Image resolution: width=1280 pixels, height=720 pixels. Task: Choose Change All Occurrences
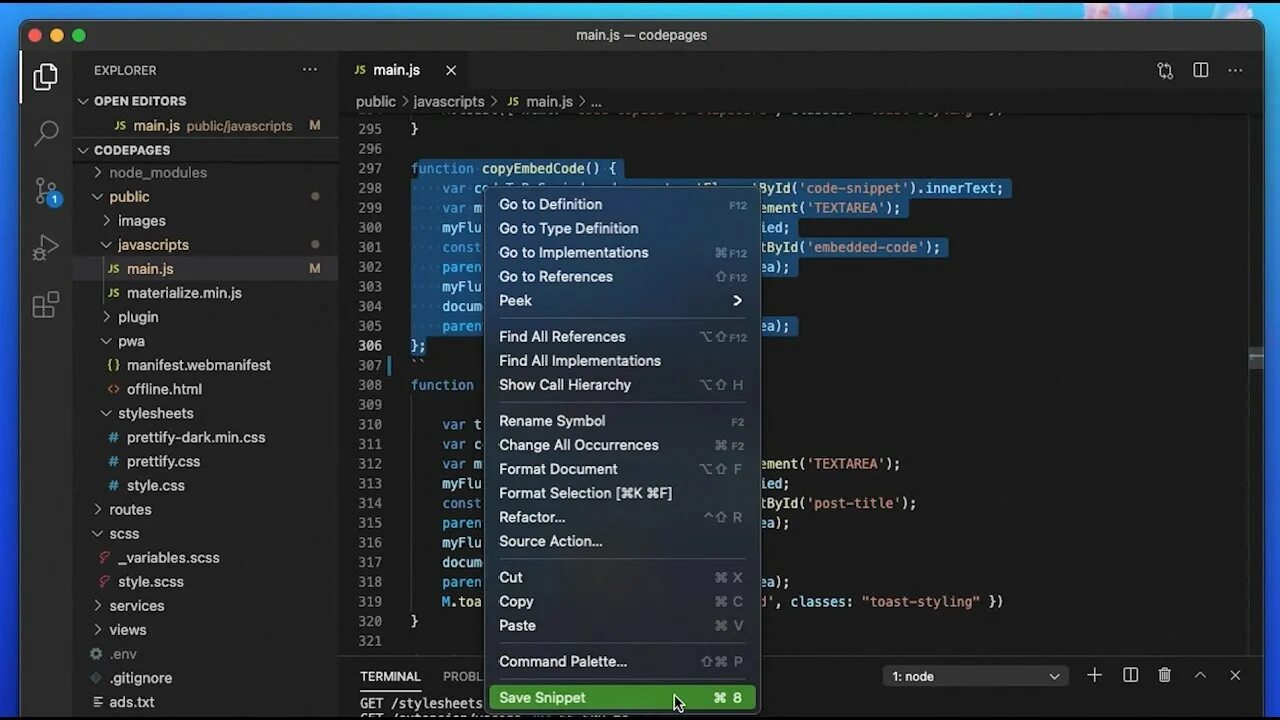tap(622, 444)
